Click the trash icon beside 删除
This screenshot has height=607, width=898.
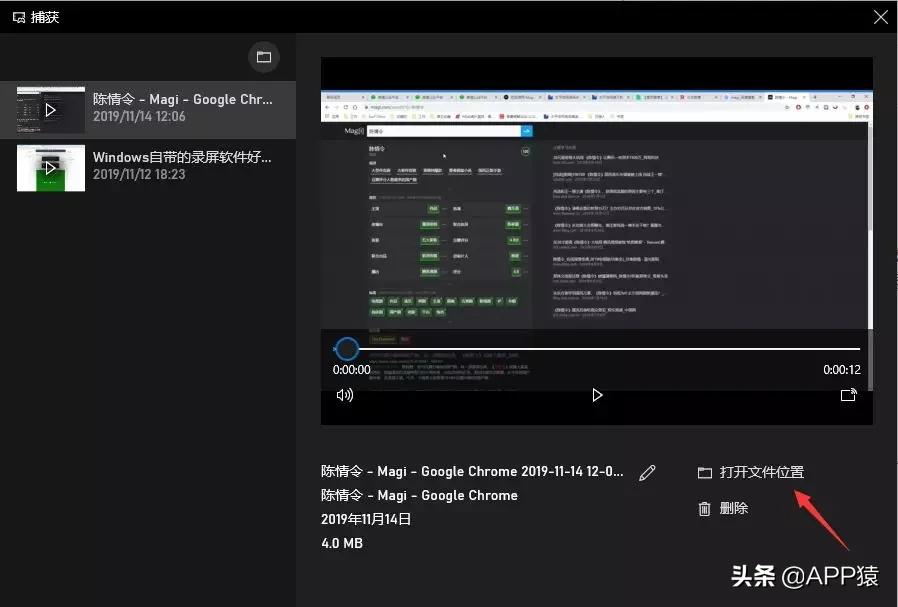tap(705, 508)
